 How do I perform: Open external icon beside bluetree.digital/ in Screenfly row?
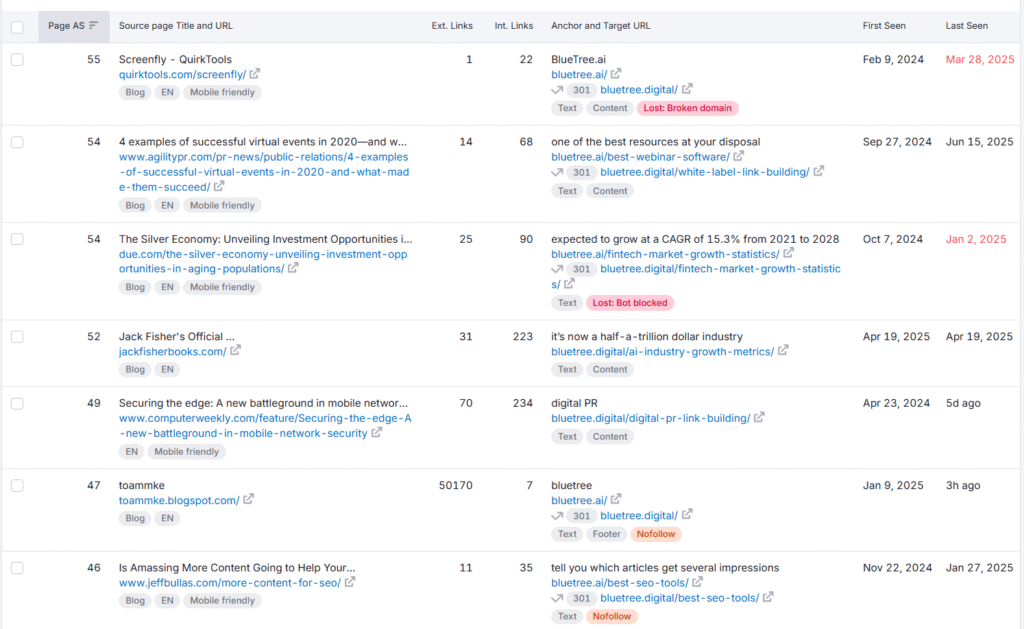(687, 89)
